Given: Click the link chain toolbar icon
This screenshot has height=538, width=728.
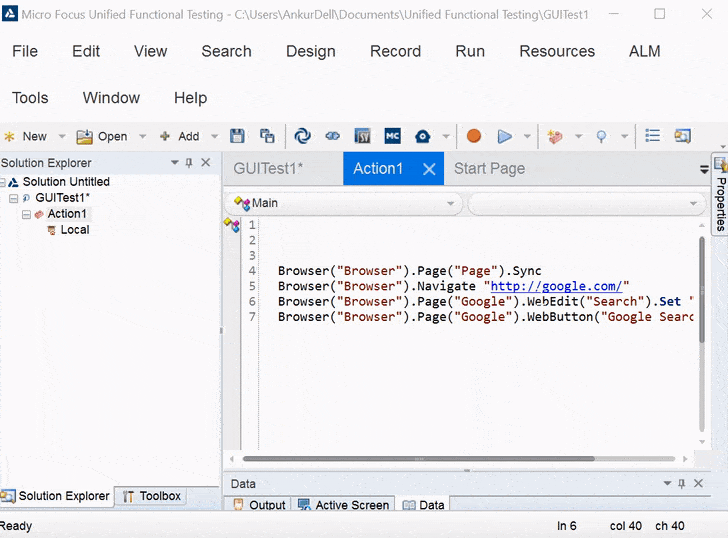Looking at the screenshot, I should pos(332,136).
